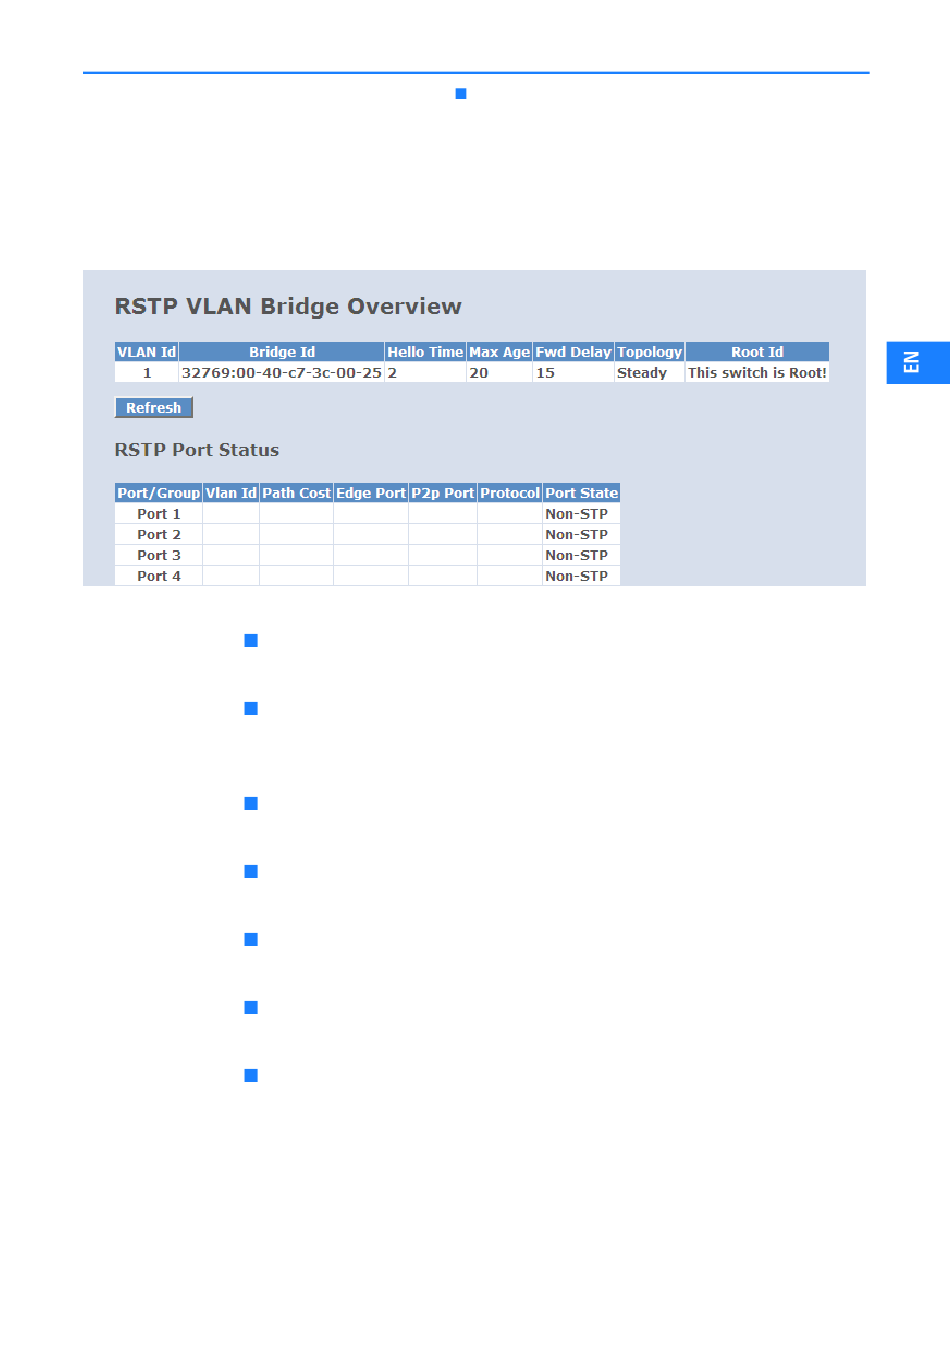Image resolution: width=950 pixels, height=1351 pixels.
Task: Click 'This switch is Root!' cell
Action: tap(757, 373)
